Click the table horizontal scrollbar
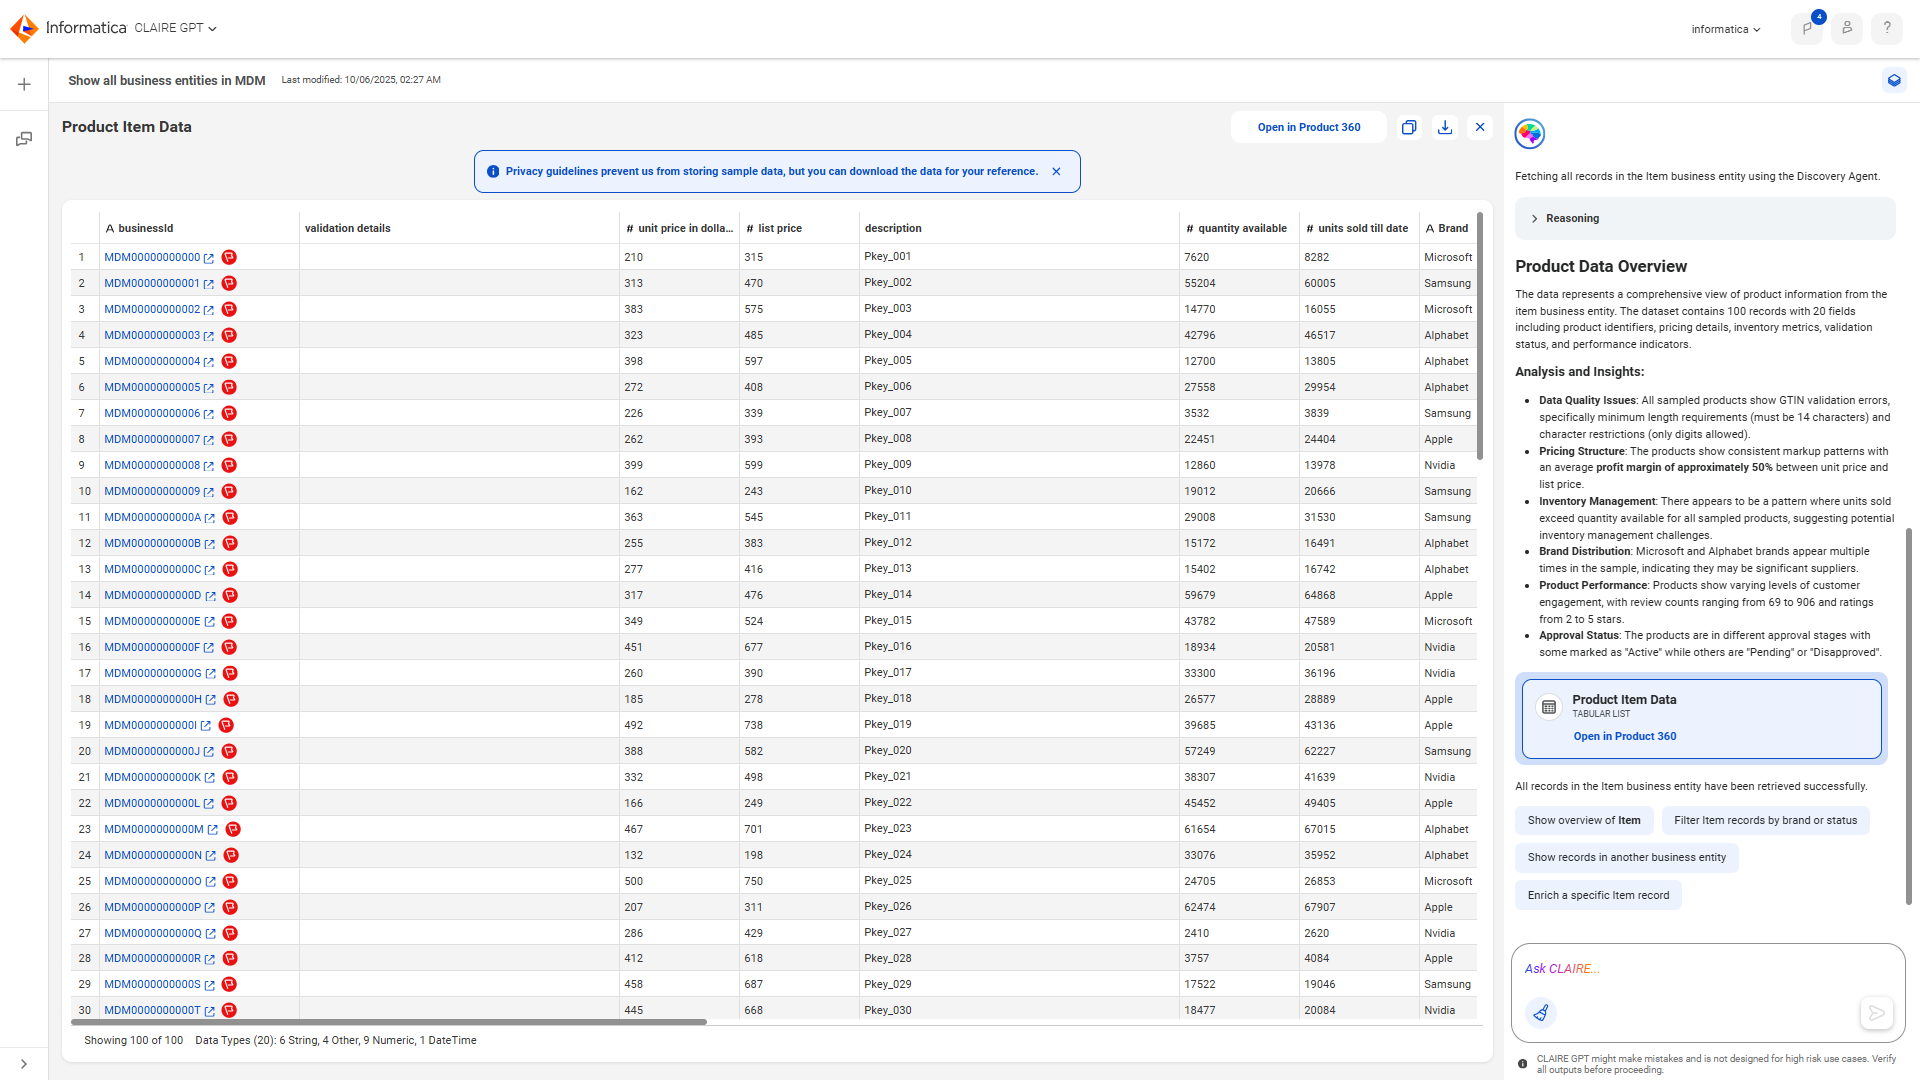Image resolution: width=1920 pixels, height=1080 pixels. 389,1022
